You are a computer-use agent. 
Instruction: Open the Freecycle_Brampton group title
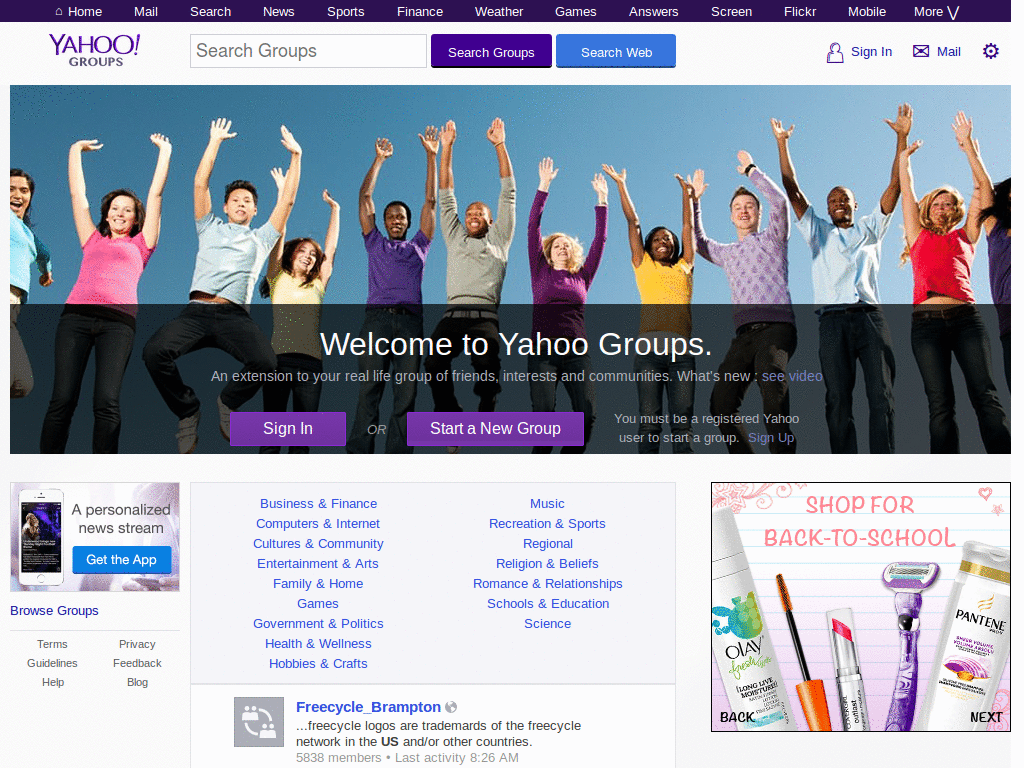pyautogui.click(x=368, y=707)
